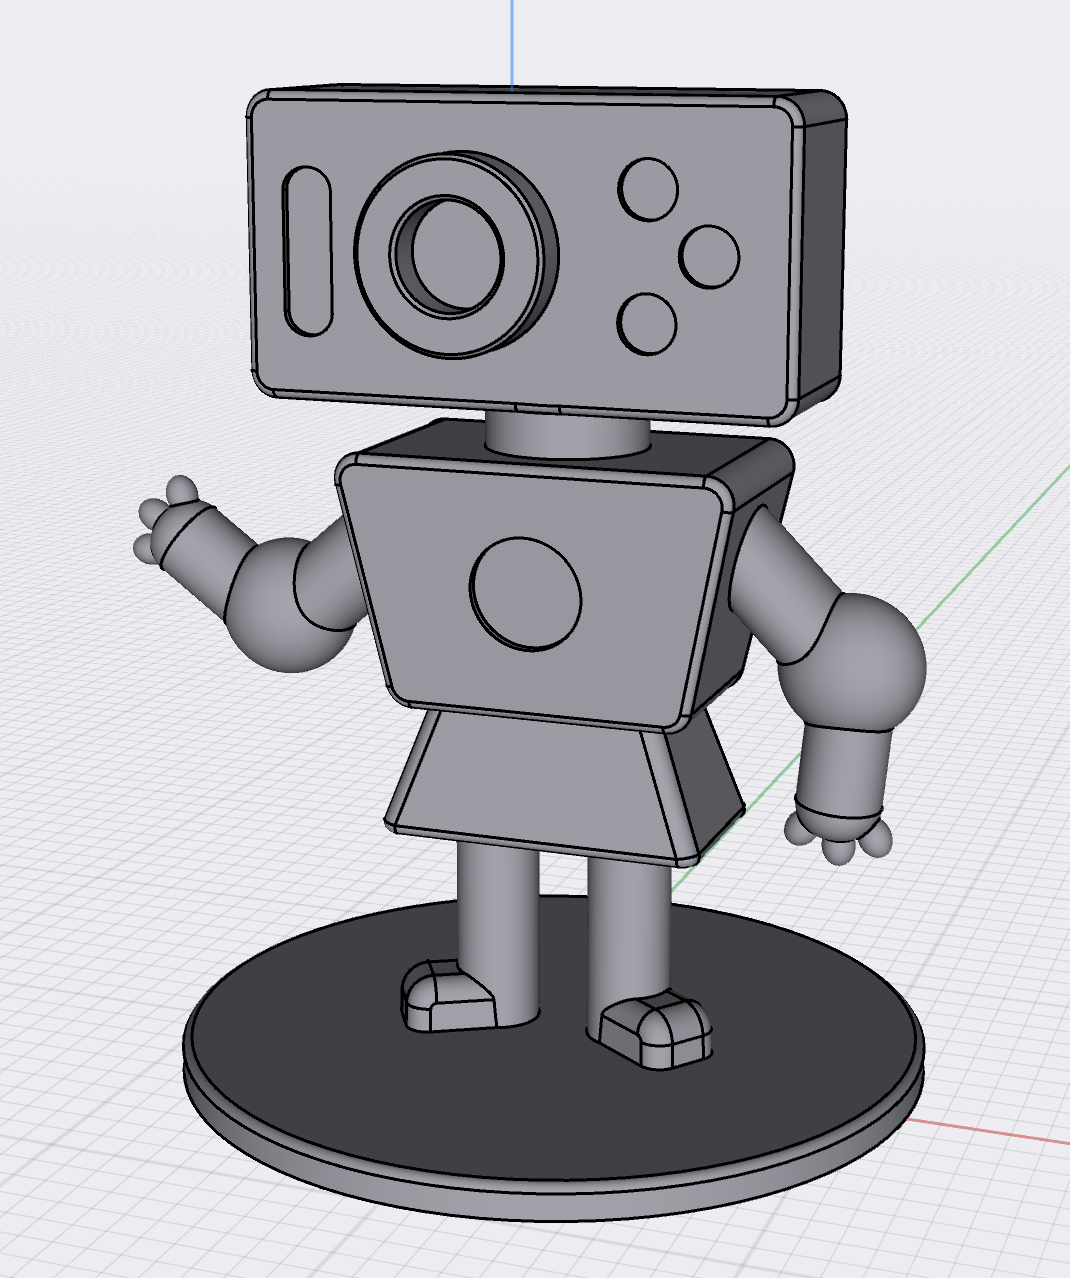Select the lowest round button on head face
This screenshot has height=1278, width=1070.
click(x=647, y=324)
